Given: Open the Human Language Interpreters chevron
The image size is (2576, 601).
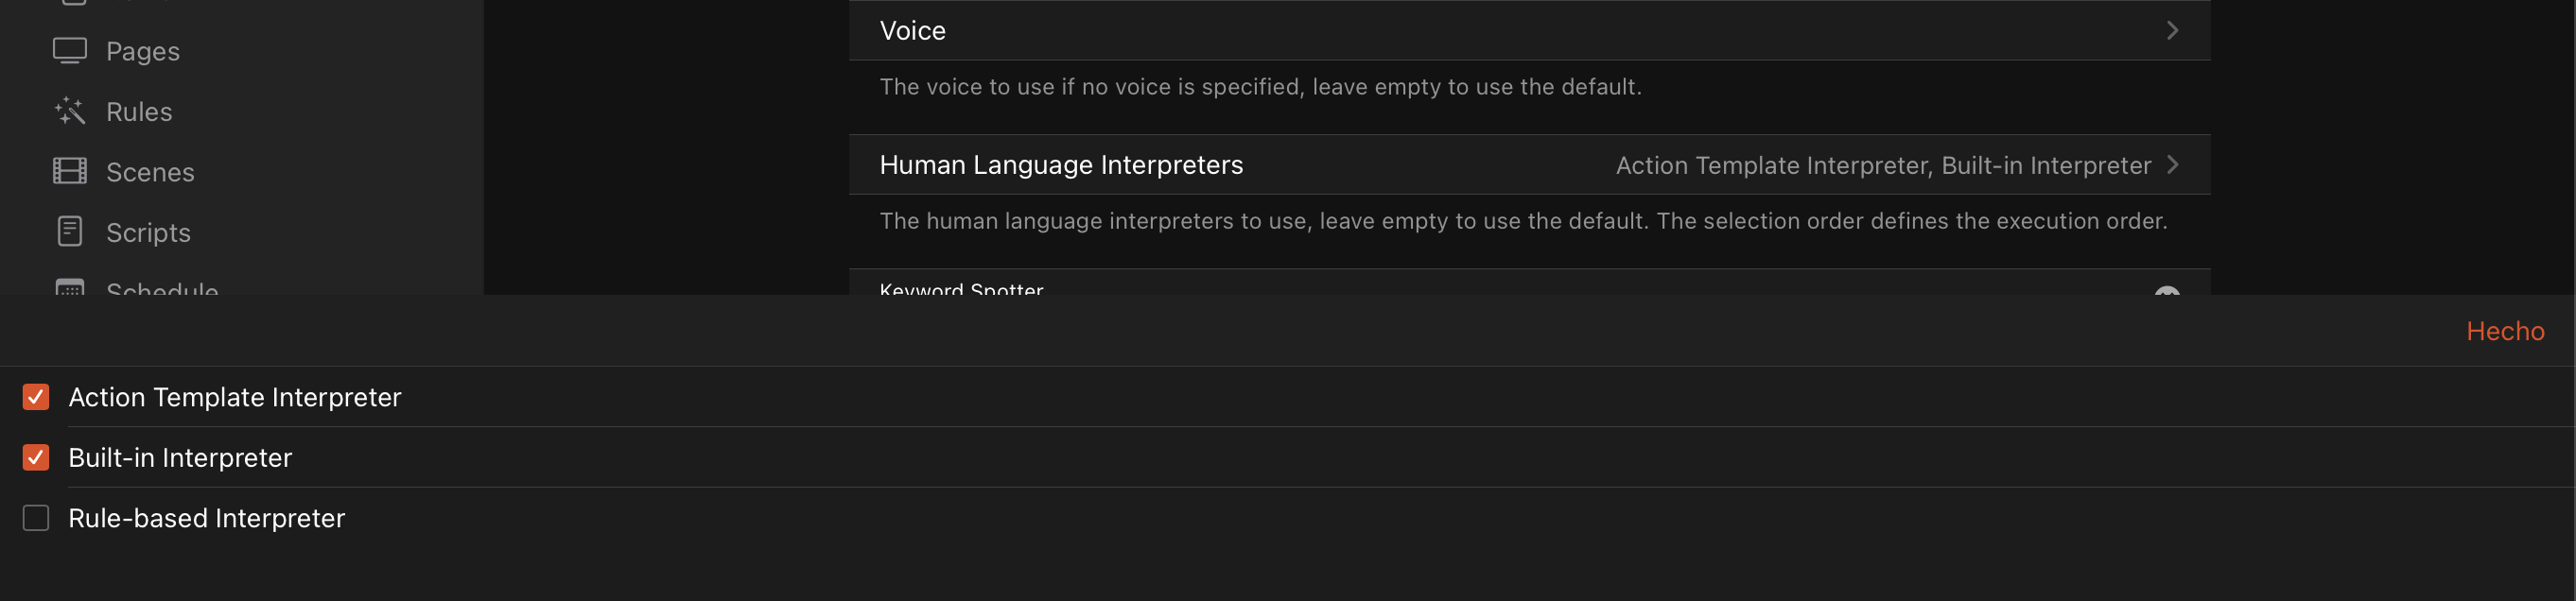Looking at the screenshot, I should tap(2172, 165).
